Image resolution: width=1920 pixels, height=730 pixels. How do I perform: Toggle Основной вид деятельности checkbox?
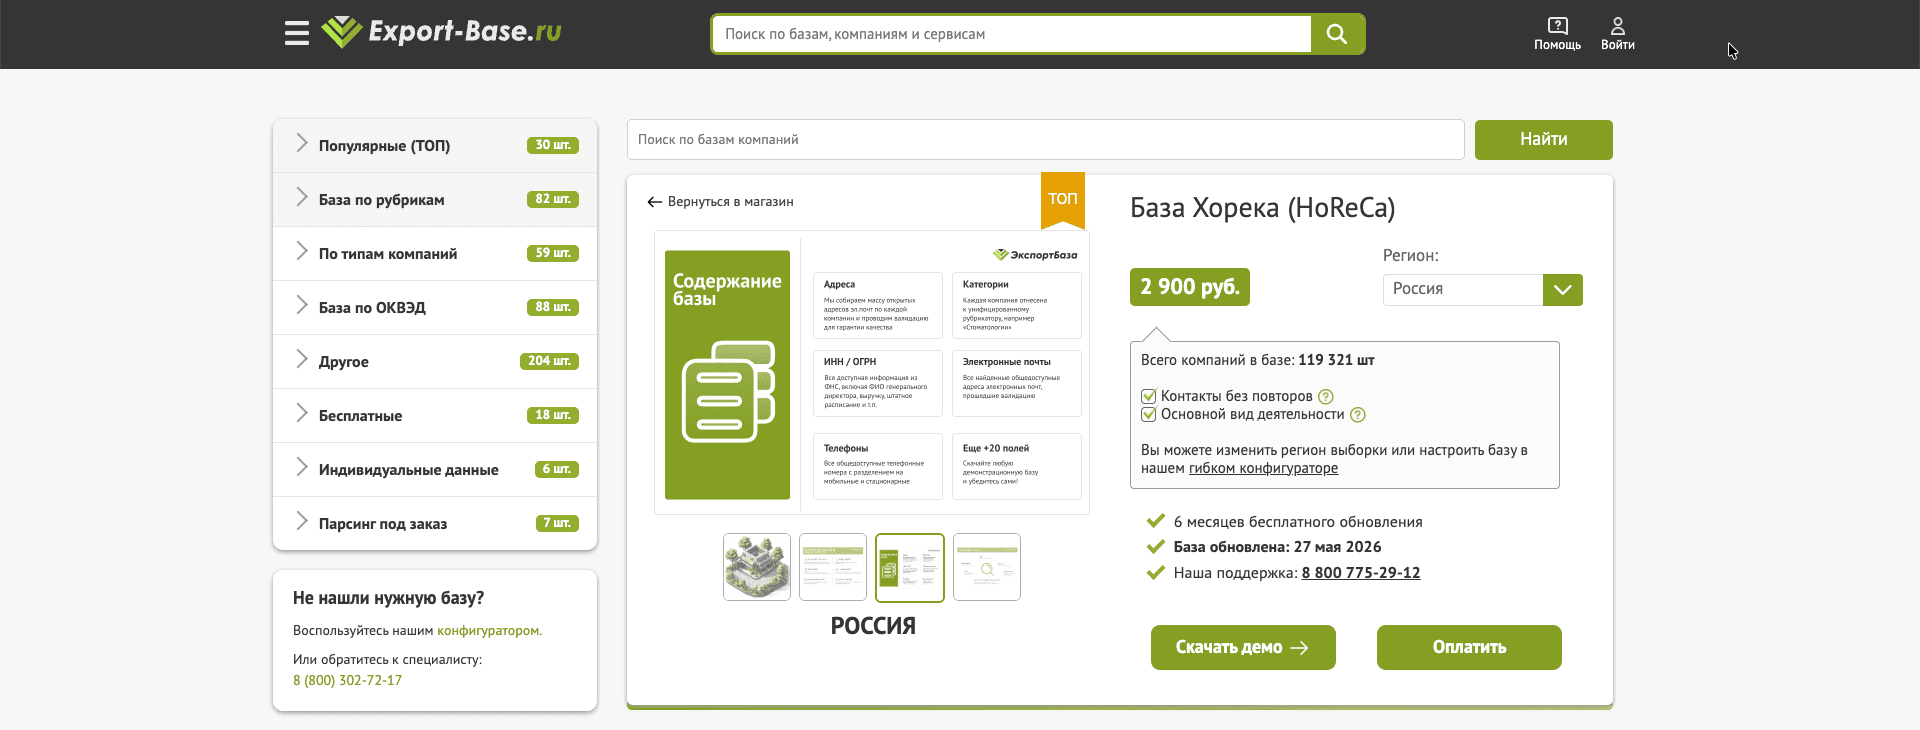[x=1149, y=415]
